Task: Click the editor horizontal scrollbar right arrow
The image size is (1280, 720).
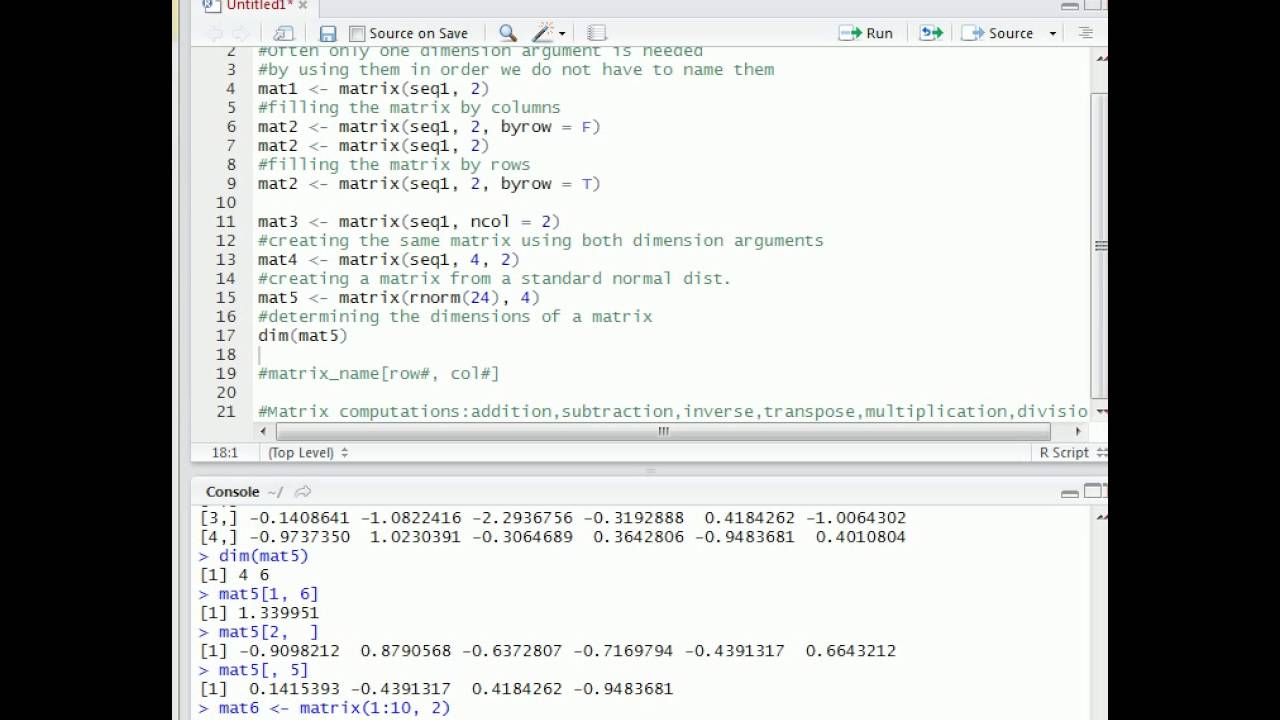Action: point(1078,431)
